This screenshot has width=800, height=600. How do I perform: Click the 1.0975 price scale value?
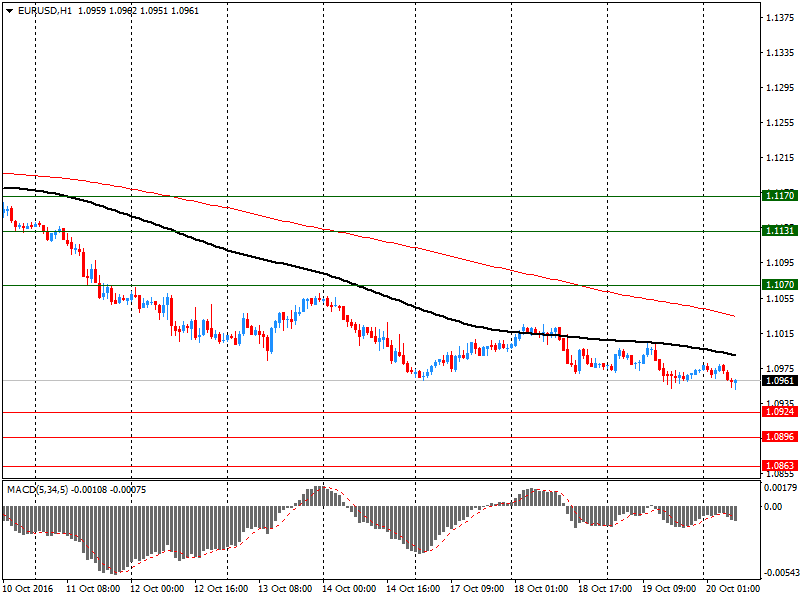pos(780,368)
